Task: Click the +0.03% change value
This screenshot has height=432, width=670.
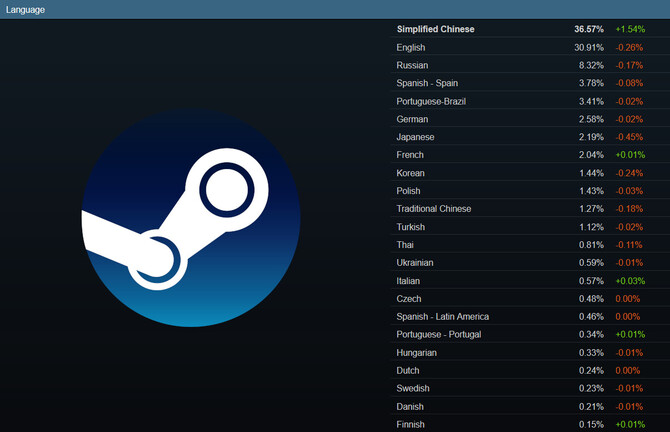Action: tap(630, 281)
